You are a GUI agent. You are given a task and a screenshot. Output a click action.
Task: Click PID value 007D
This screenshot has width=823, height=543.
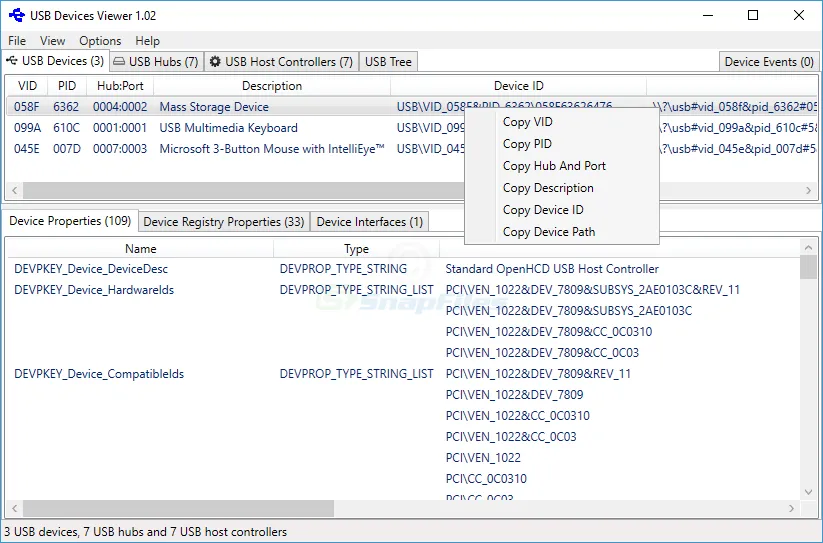point(67,148)
